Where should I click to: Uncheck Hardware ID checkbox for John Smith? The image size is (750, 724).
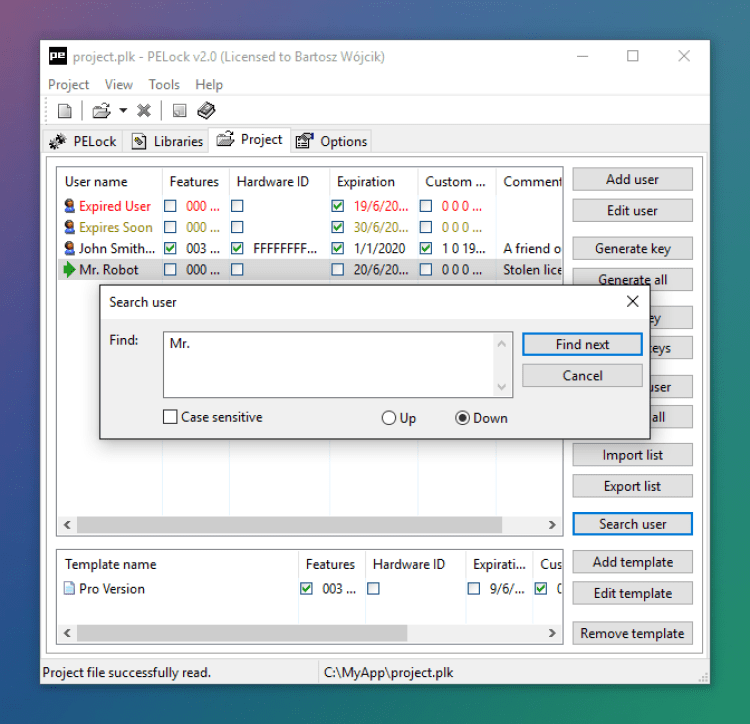tap(237, 248)
